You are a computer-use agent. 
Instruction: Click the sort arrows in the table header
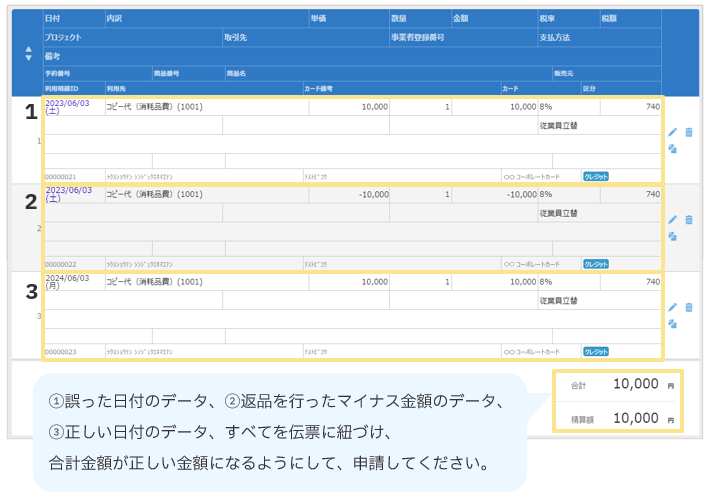(x=27, y=53)
